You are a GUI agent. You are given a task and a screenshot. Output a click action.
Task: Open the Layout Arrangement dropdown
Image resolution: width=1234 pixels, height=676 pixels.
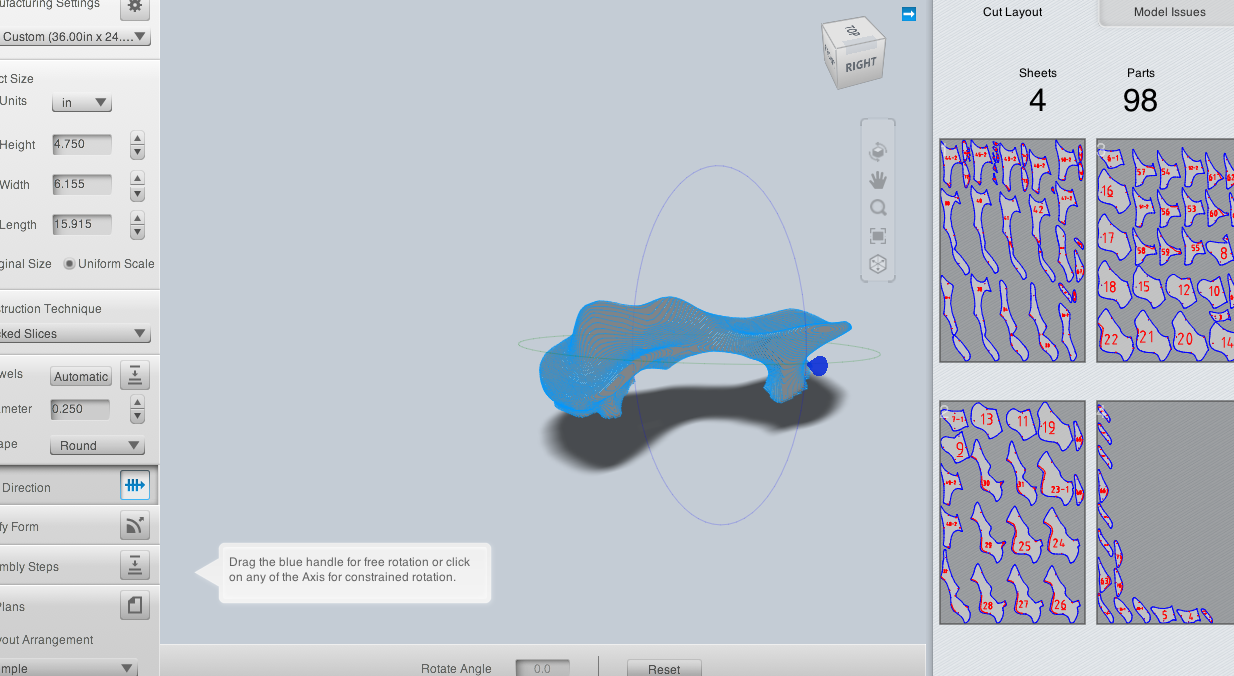point(68,668)
